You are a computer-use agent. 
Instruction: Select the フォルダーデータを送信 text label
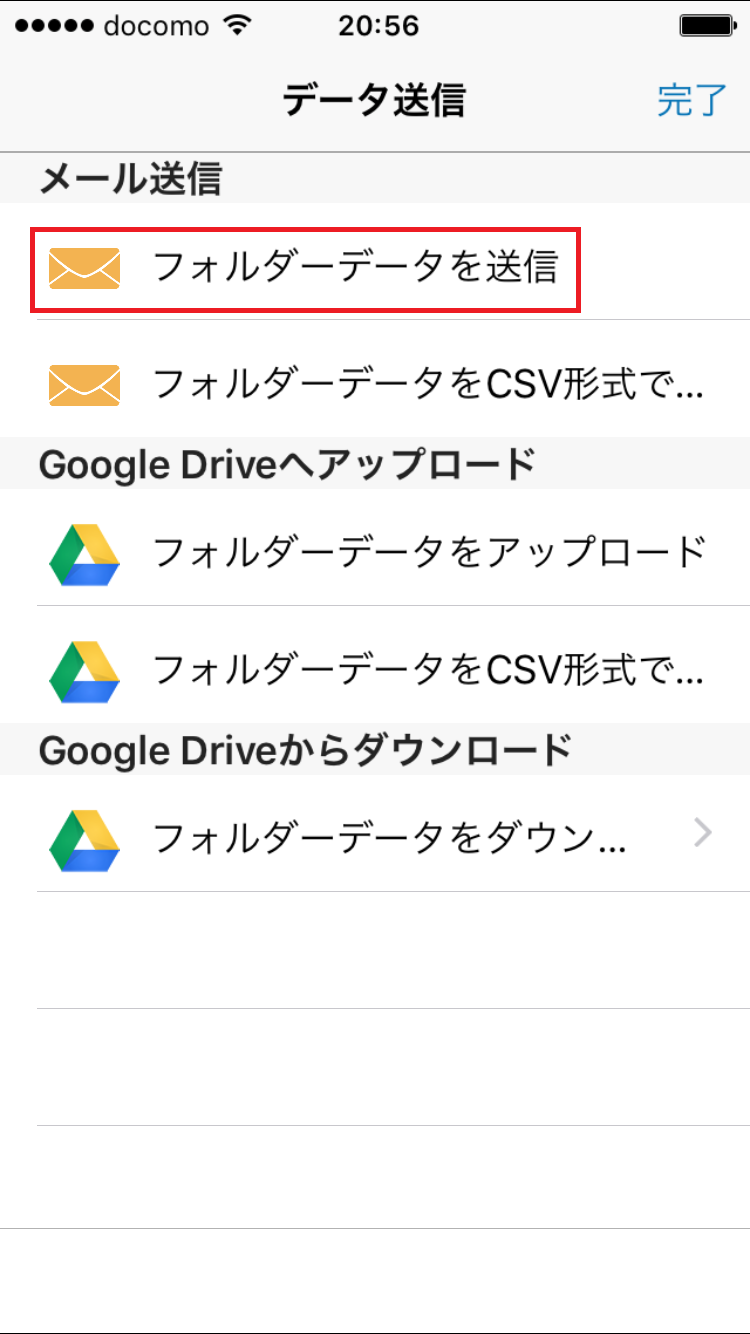pos(355,268)
